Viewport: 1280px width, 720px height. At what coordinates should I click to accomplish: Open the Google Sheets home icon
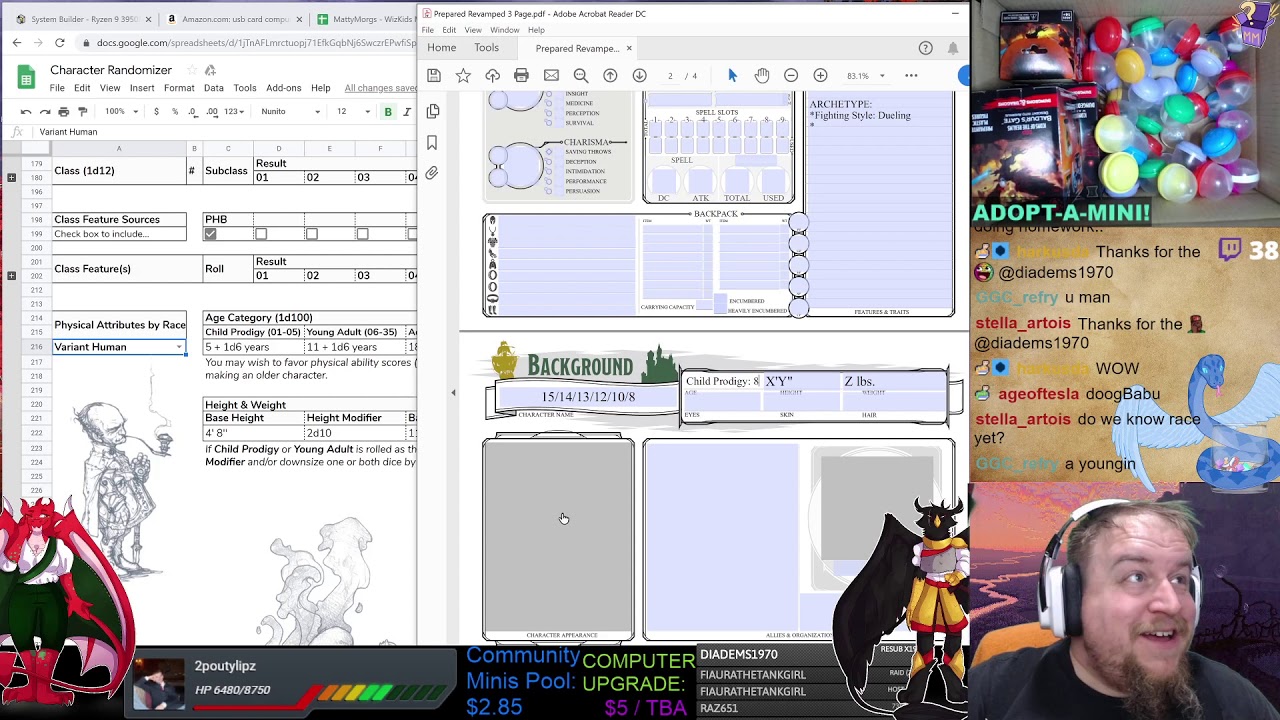pyautogui.click(x=27, y=78)
